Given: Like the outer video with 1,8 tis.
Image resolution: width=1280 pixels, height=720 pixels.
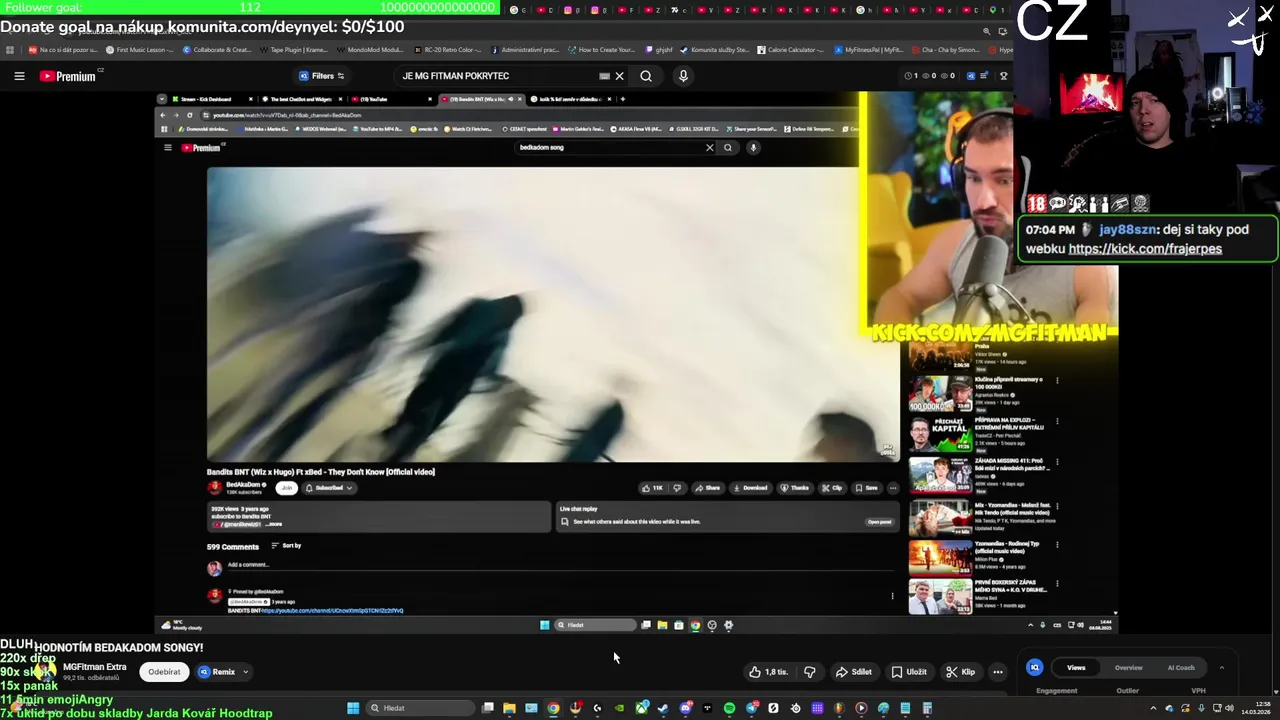Looking at the screenshot, I should tap(768, 672).
